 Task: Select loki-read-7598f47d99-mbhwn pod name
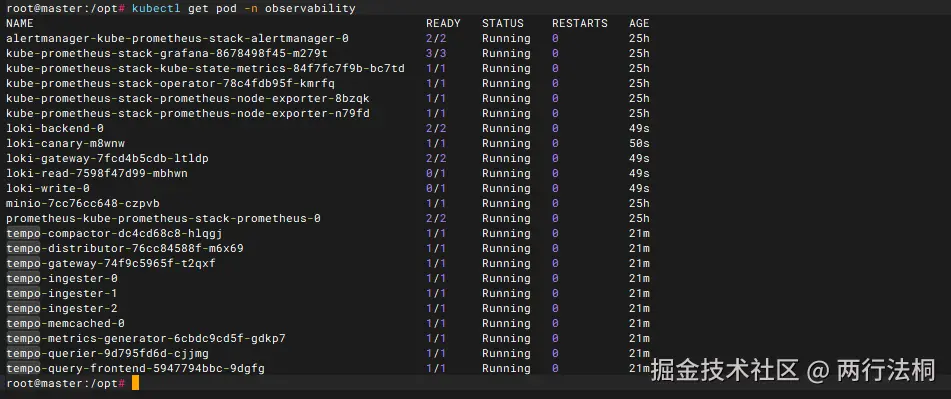[97, 173]
